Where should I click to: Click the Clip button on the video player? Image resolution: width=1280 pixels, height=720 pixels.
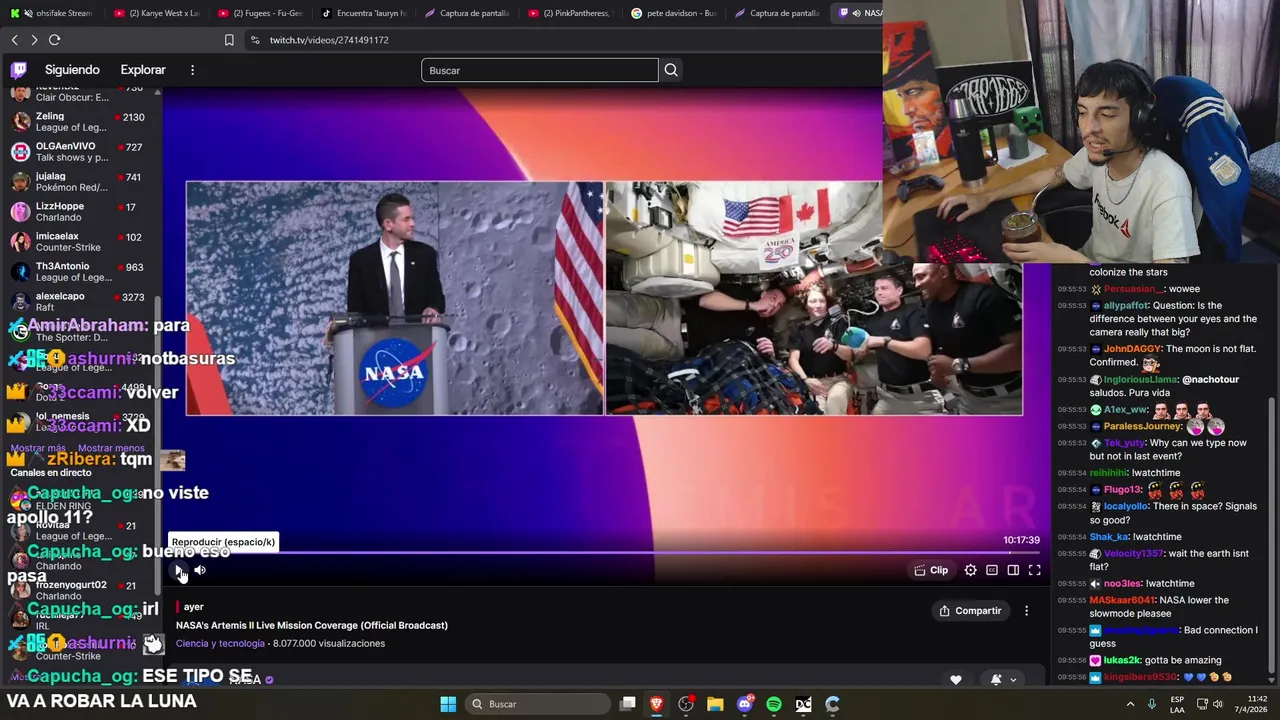click(x=931, y=570)
